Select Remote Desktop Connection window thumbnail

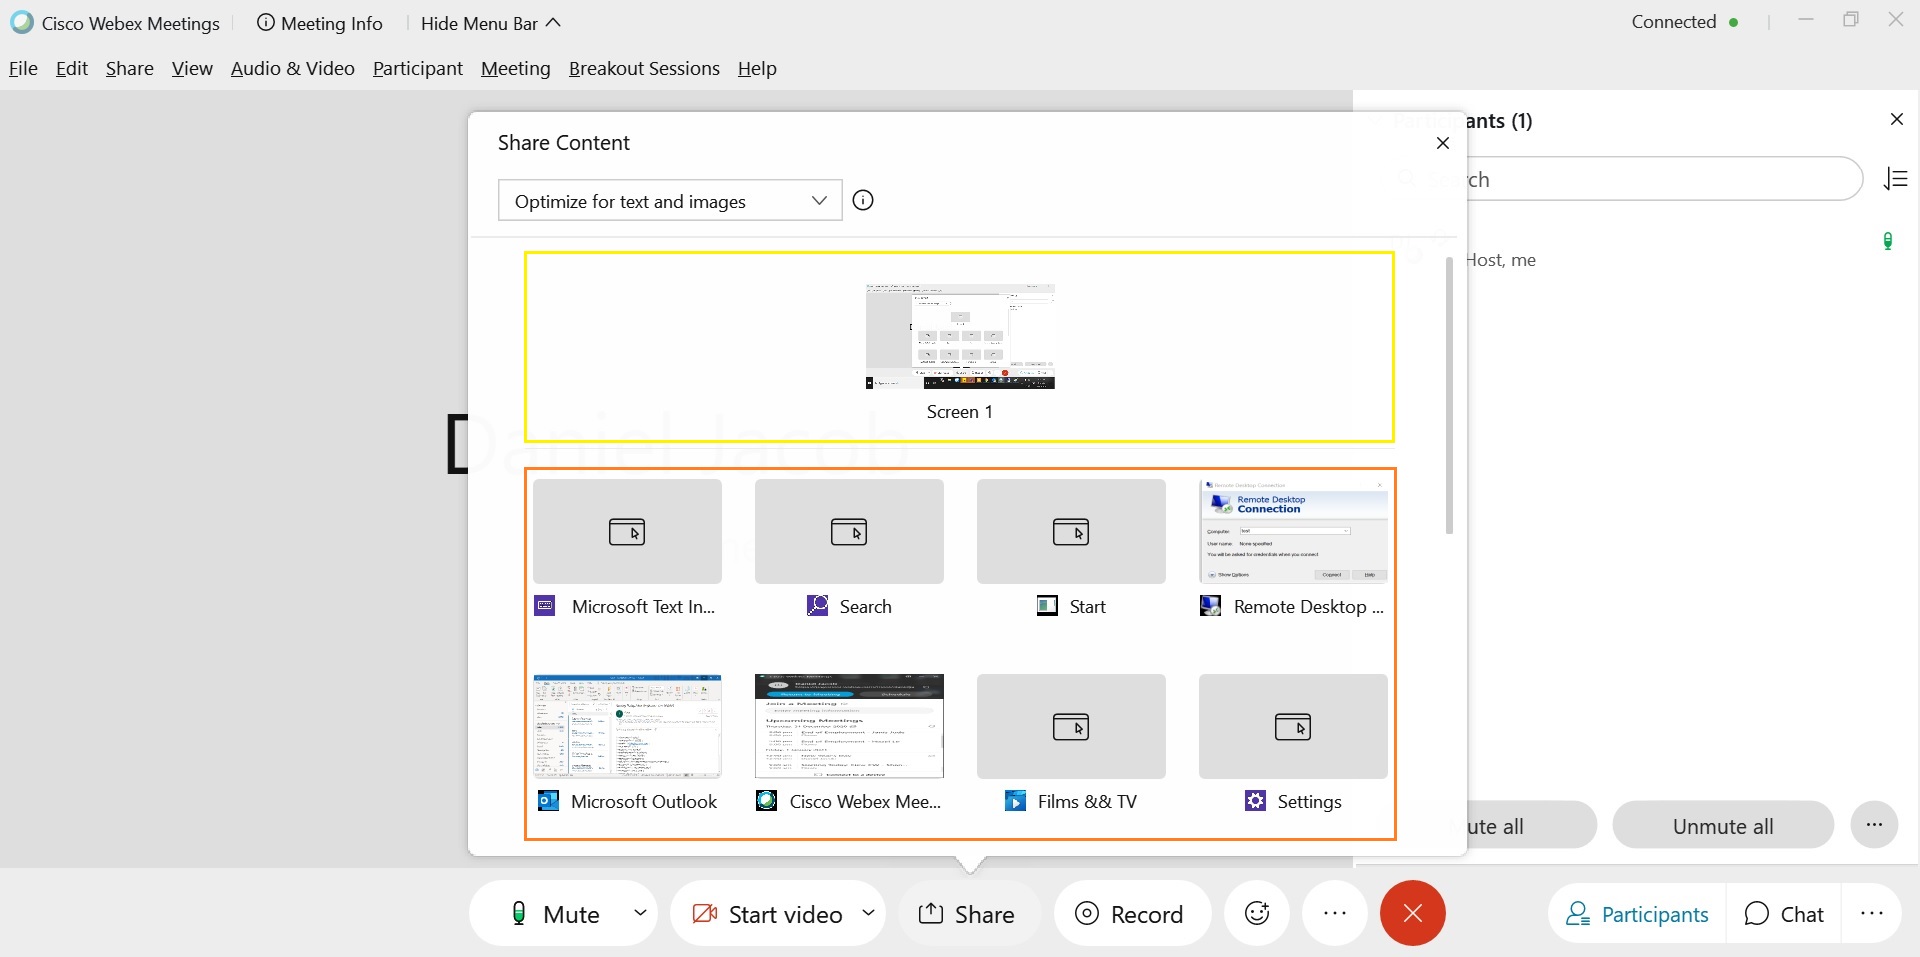point(1293,531)
